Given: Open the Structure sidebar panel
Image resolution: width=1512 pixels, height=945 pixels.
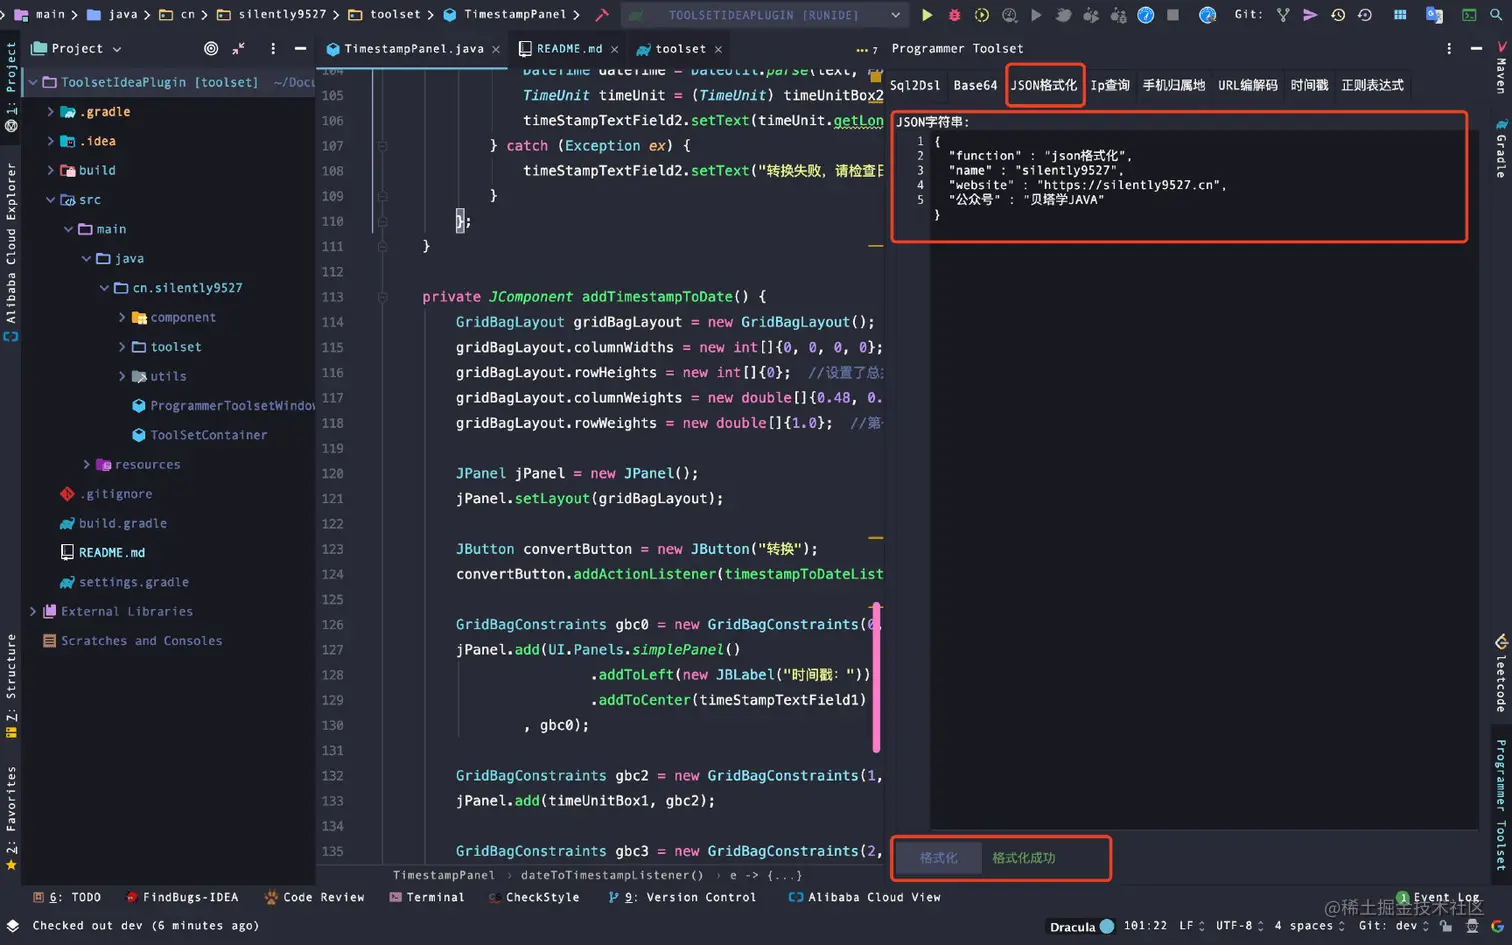Looking at the screenshot, I should pyautogui.click(x=11, y=686).
